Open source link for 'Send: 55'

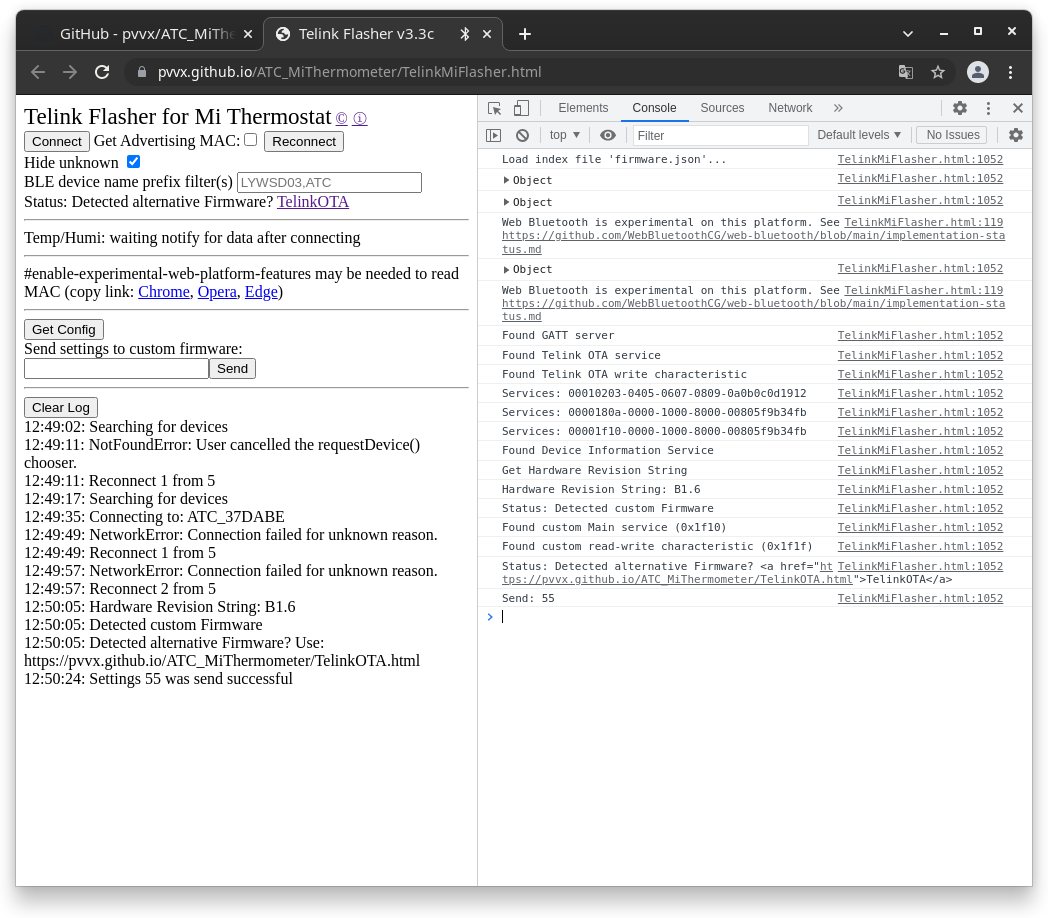coord(920,598)
